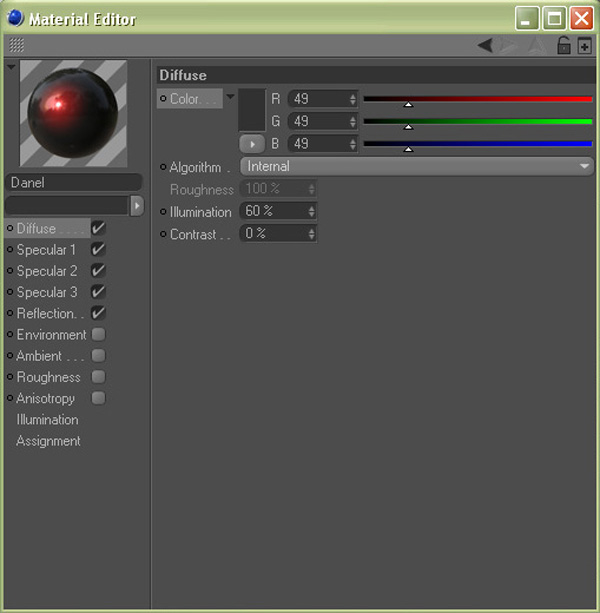This screenshot has width=600, height=613.
Task: Toggle the lock icon in top toolbar
Action: pyautogui.click(x=563, y=45)
